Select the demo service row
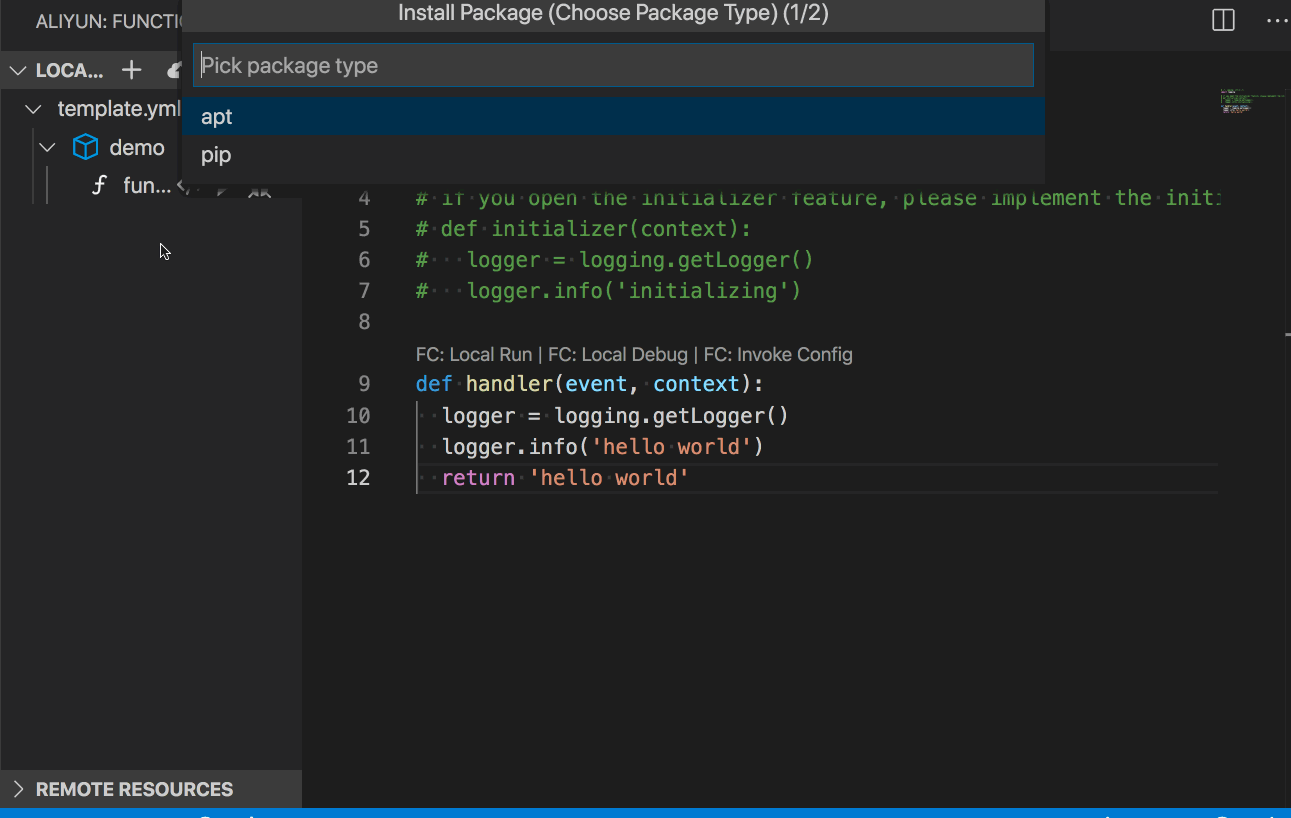This screenshot has width=1291, height=818. 92,148
